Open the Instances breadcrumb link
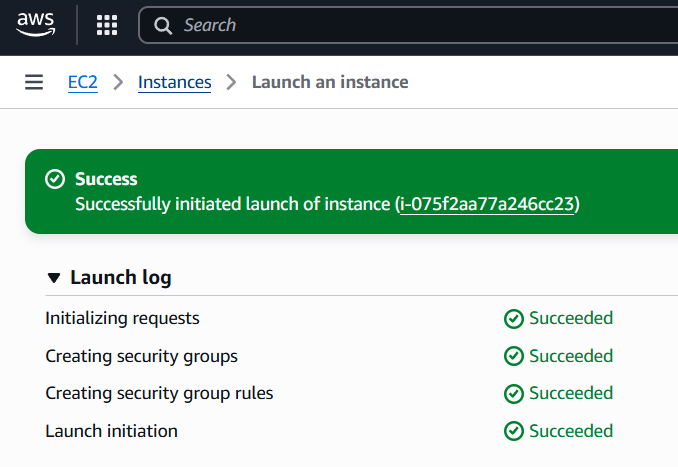 175,82
